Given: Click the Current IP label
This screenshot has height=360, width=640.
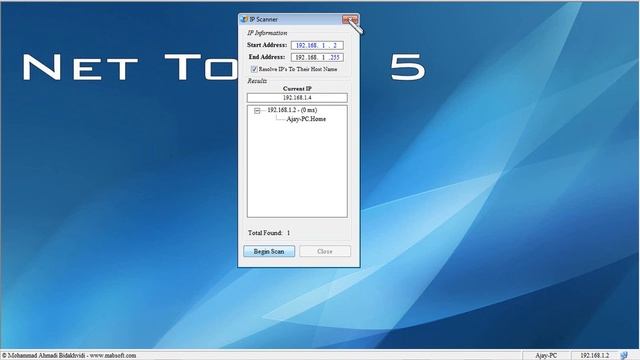Looking at the screenshot, I should coord(297,88).
